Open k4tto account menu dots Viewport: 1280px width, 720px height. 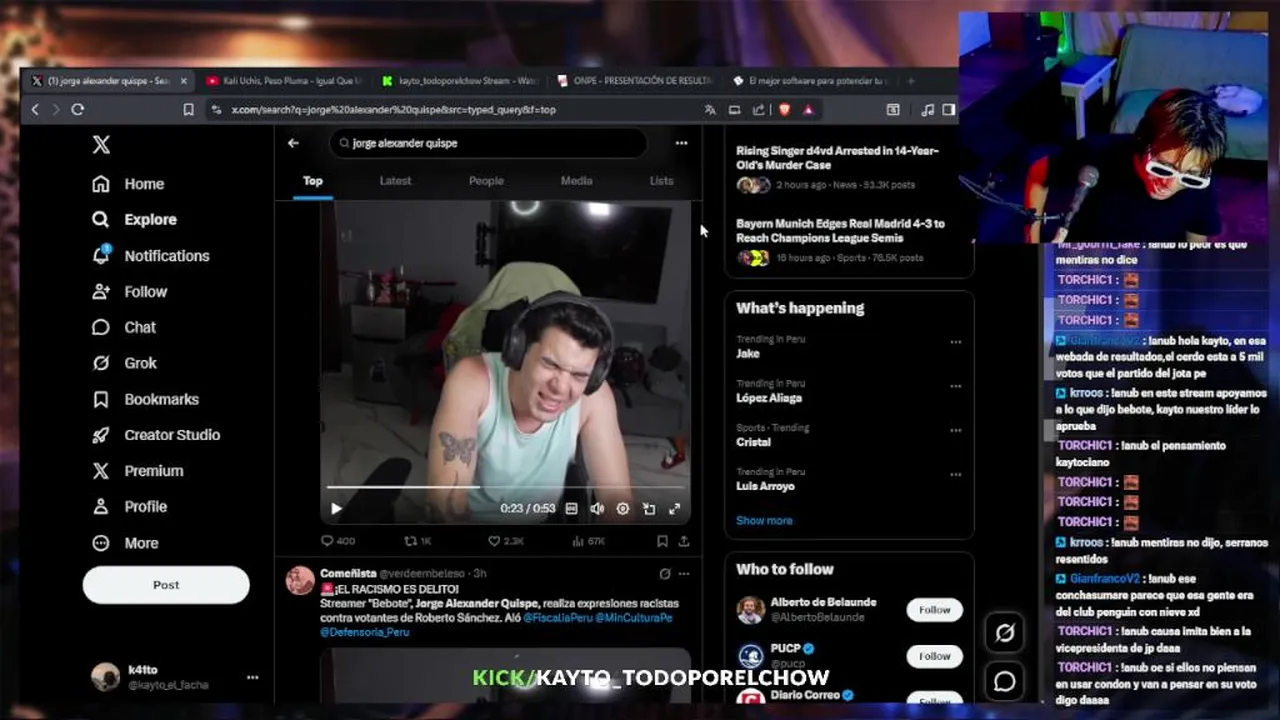pos(252,677)
